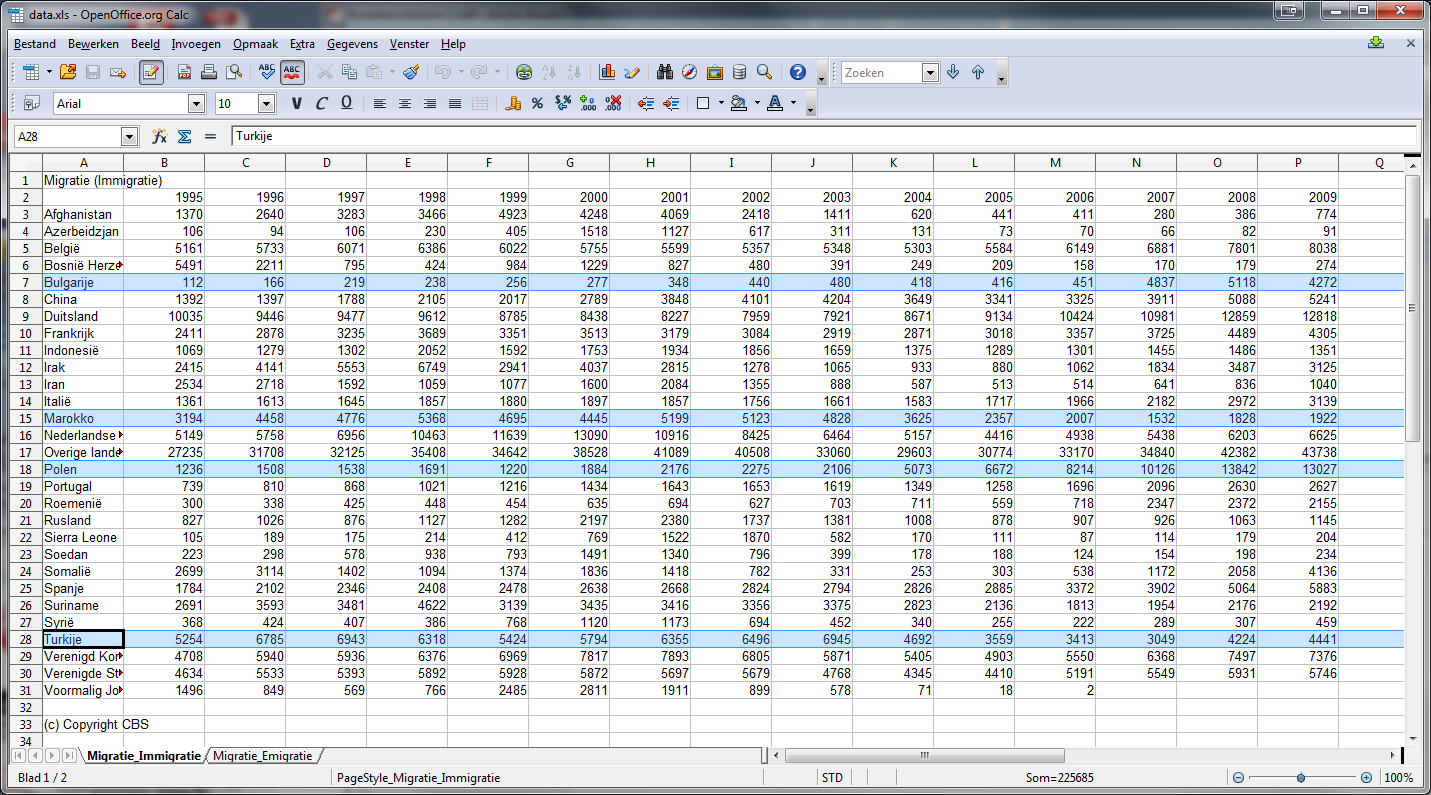Zoom in with the plus button

[x=1366, y=777]
